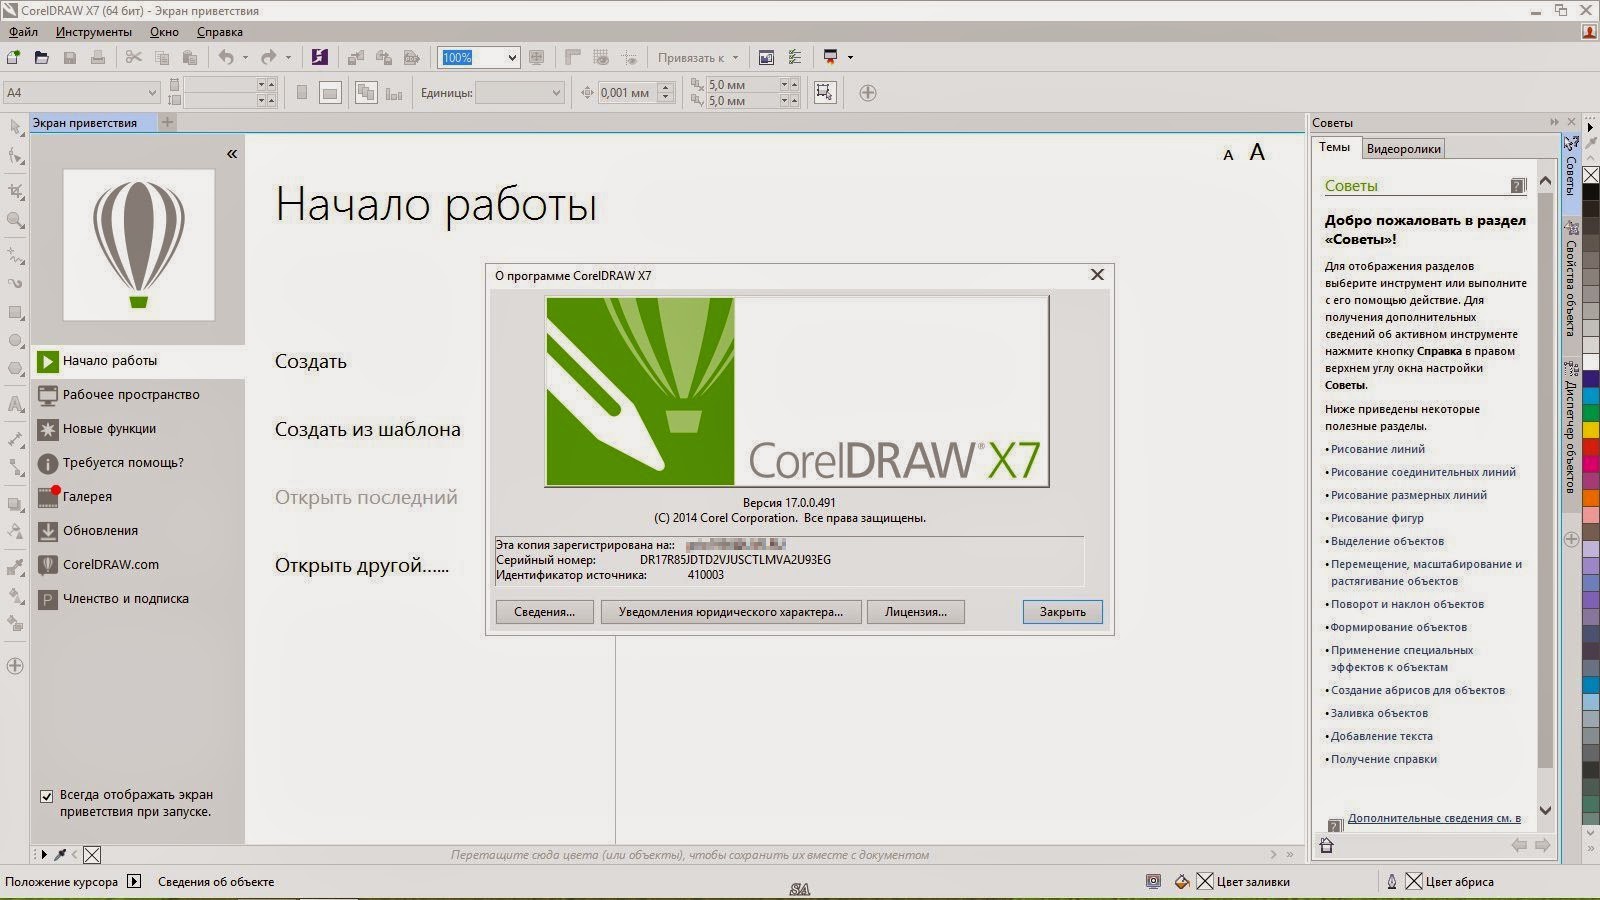Uncheck always show welcome screen at startup
1600x900 pixels.
point(46,797)
